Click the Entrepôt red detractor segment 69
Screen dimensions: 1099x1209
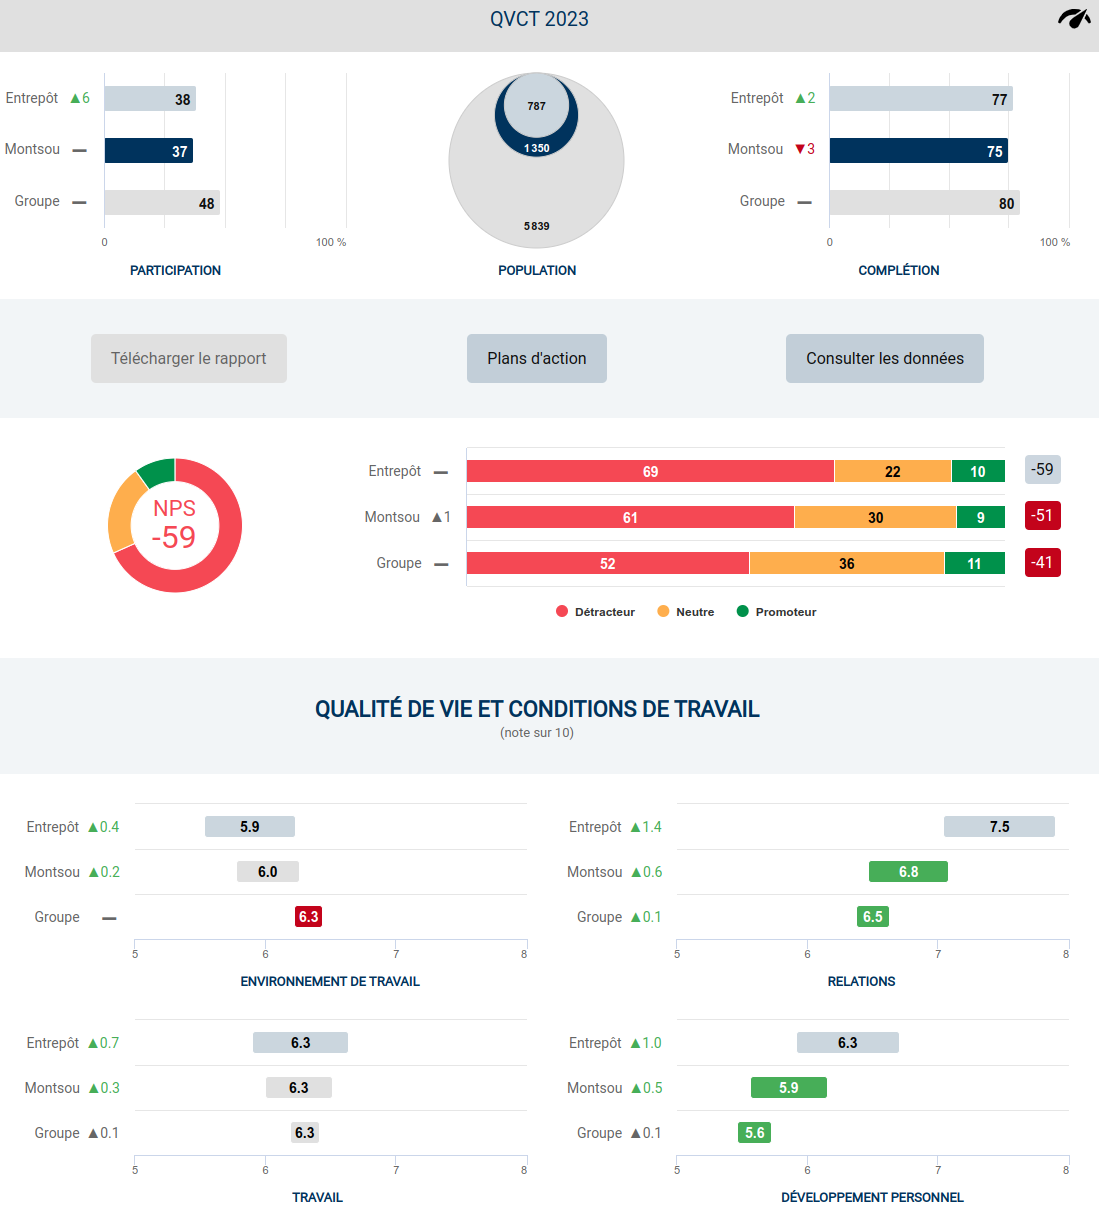(x=650, y=472)
